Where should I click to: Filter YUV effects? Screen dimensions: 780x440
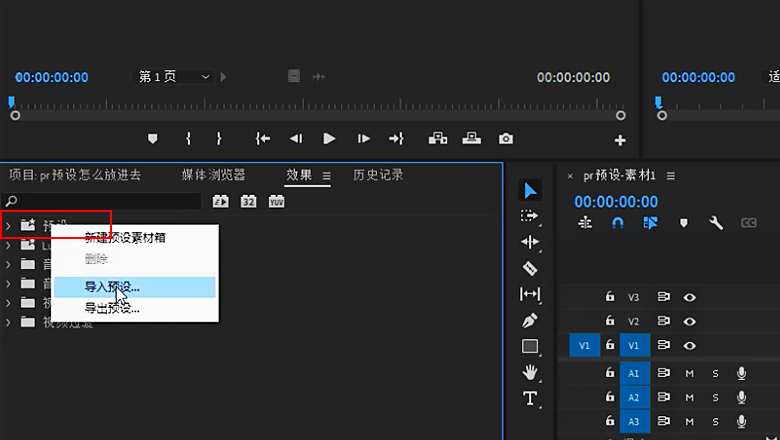277,201
